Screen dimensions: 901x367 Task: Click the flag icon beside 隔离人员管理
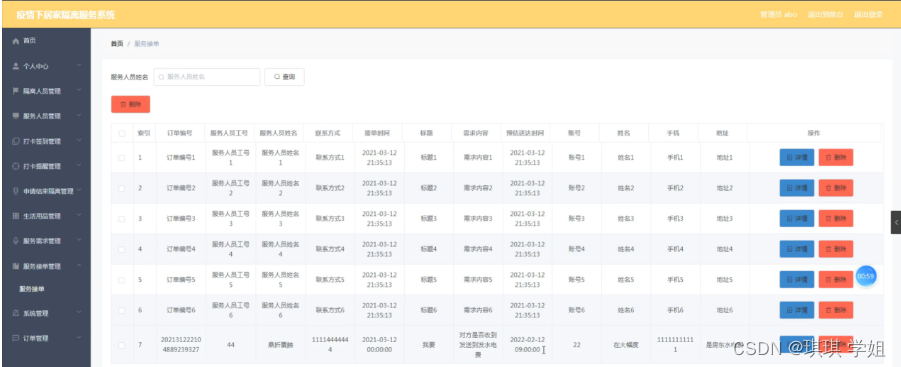[16, 91]
